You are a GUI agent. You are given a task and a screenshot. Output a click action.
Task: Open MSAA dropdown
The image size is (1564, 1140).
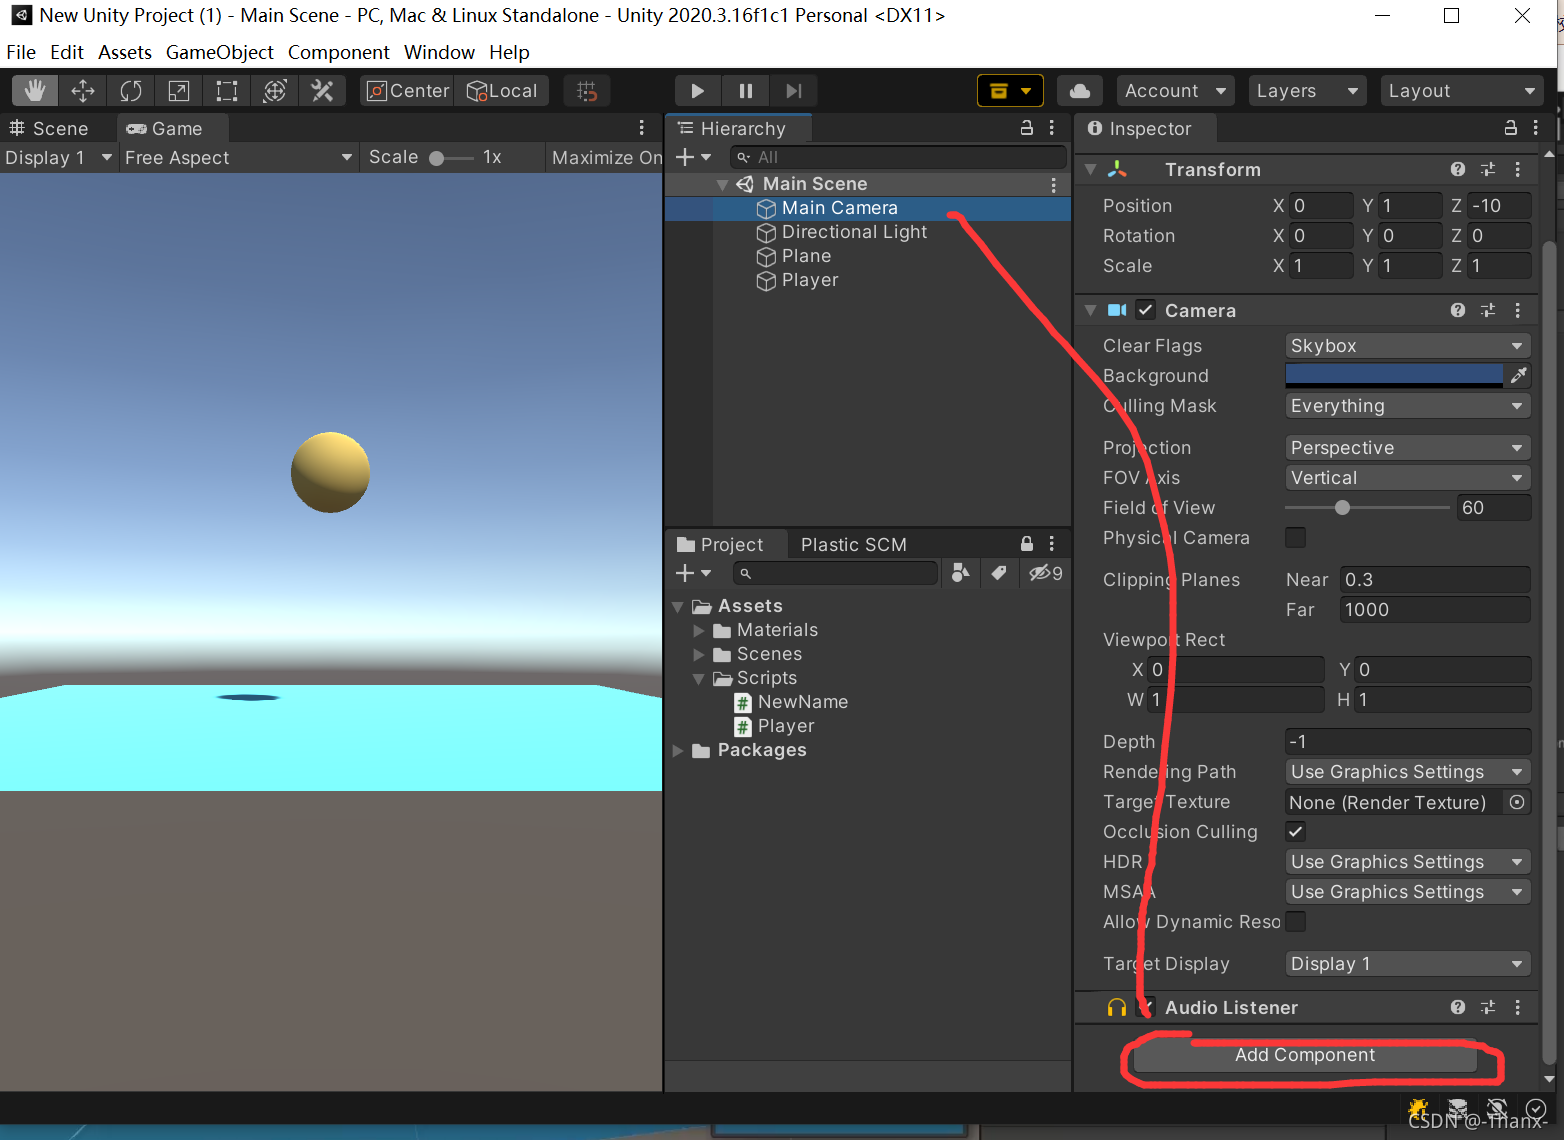click(x=1407, y=892)
